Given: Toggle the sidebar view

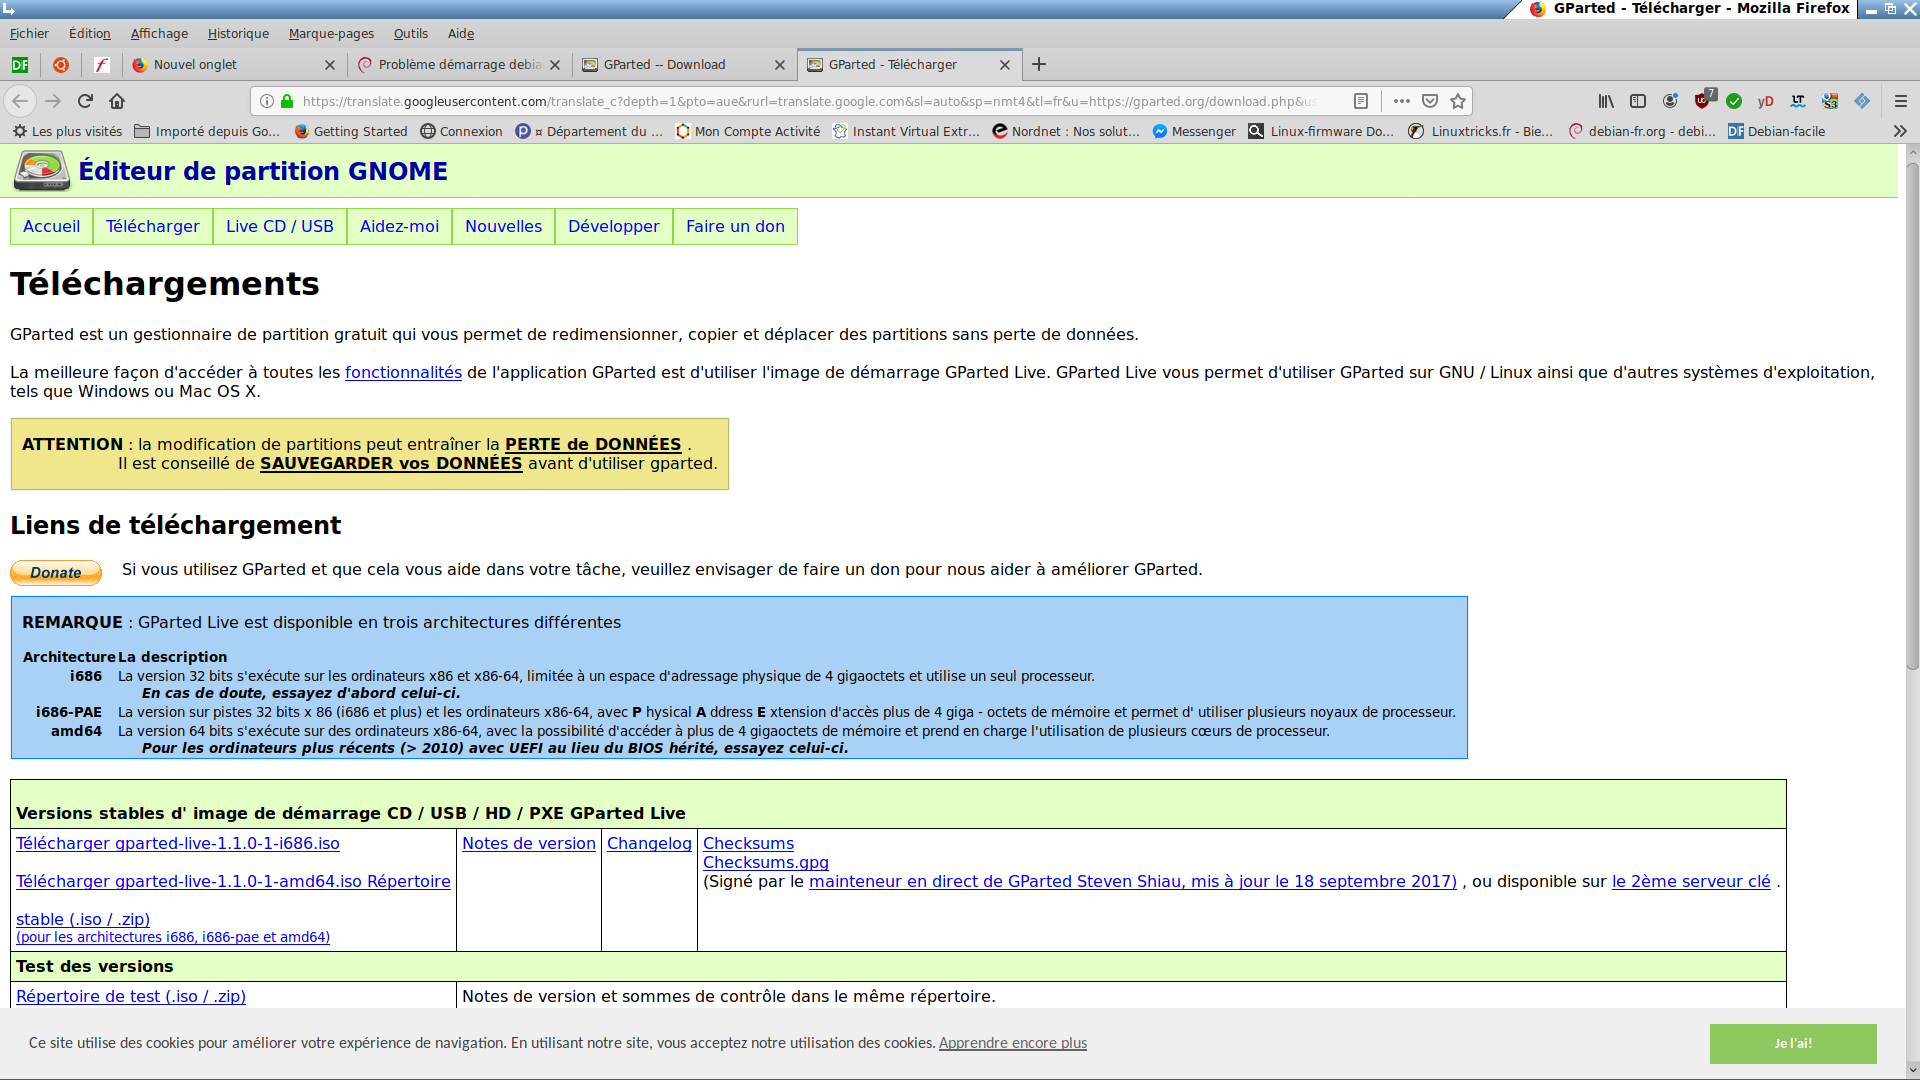Looking at the screenshot, I should point(1638,101).
